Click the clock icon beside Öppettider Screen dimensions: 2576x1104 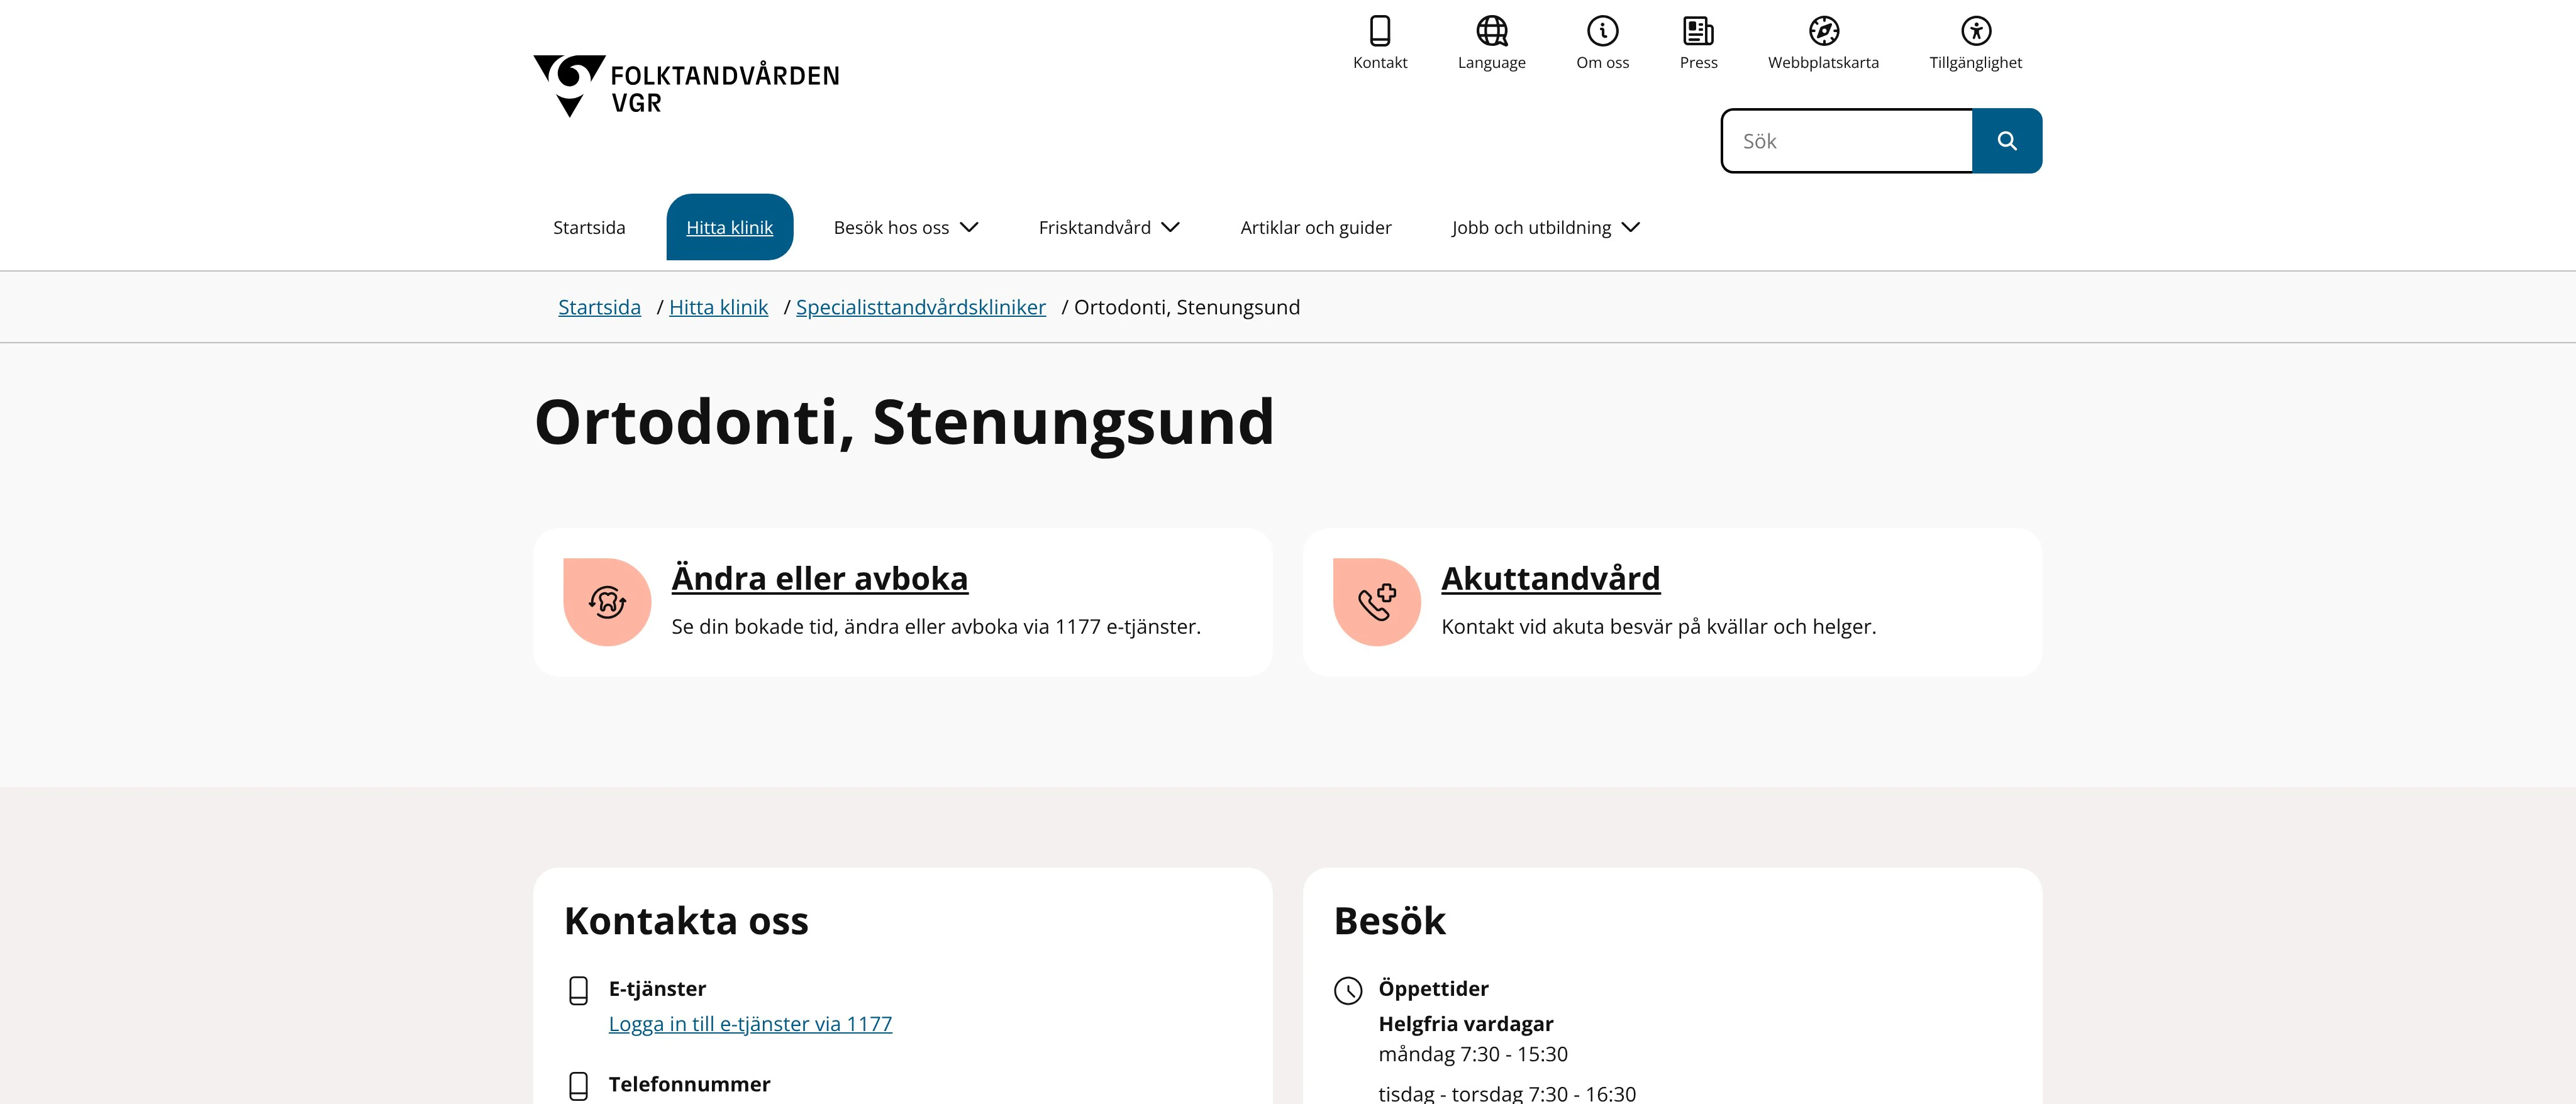pyautogui.click(x=1348, y=990)
